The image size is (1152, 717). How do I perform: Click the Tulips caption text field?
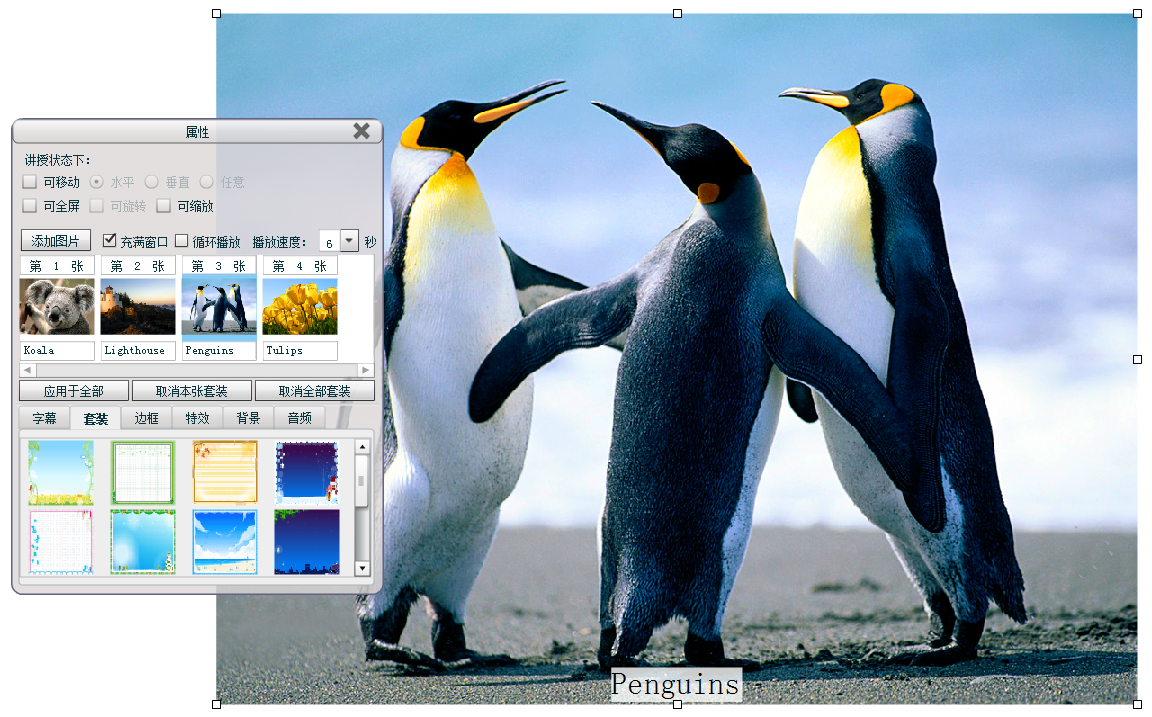(x=300, y=351)
